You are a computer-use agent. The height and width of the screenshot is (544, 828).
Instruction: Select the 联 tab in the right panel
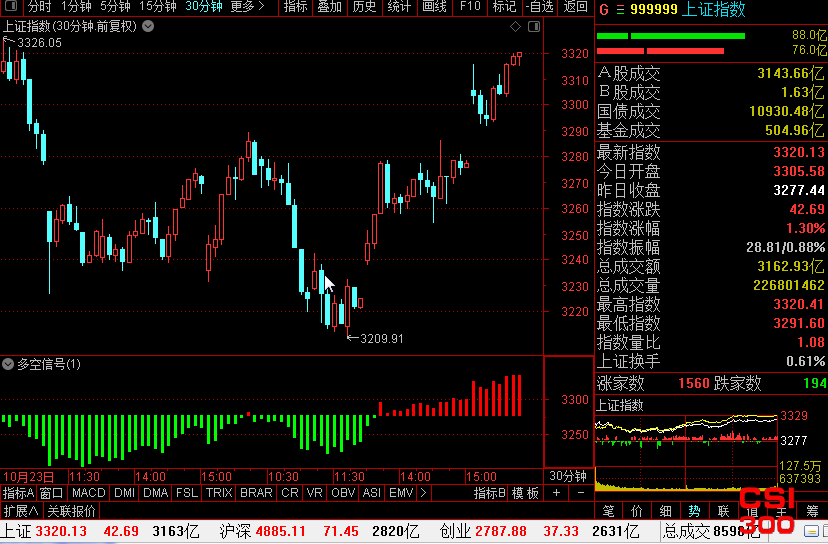(x=723, y=511)
